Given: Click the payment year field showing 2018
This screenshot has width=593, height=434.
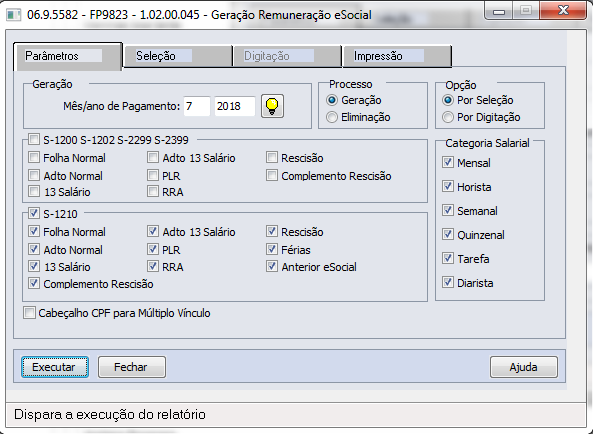Looking at the screenshot, I should (235, 106).
